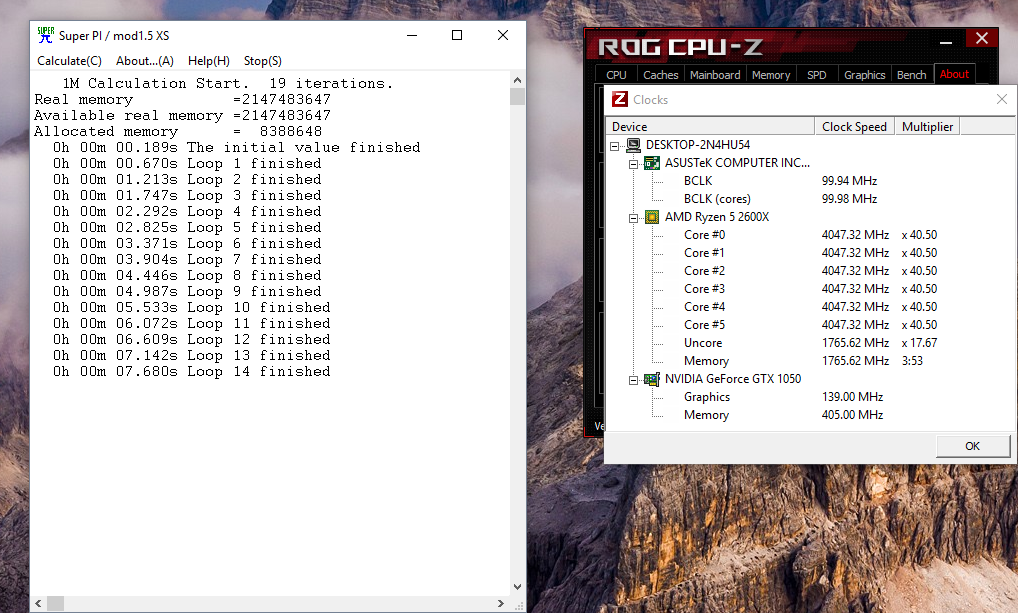The height and width of the screenshot is (613, 1018).
Task: Click the Super PI horizontal scrollbar right arrow
Action: (500, 603)
